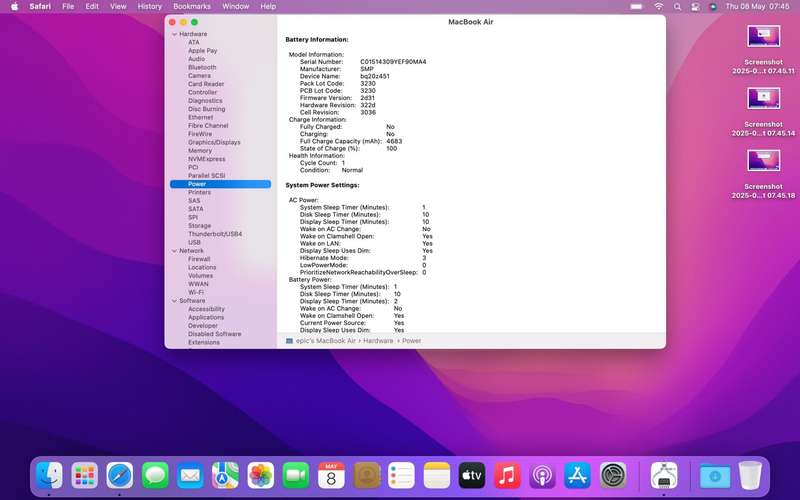Select Bluetooth in the sidebar
Viewport: 800px width, 500px height.
click(x=202, y=67)
